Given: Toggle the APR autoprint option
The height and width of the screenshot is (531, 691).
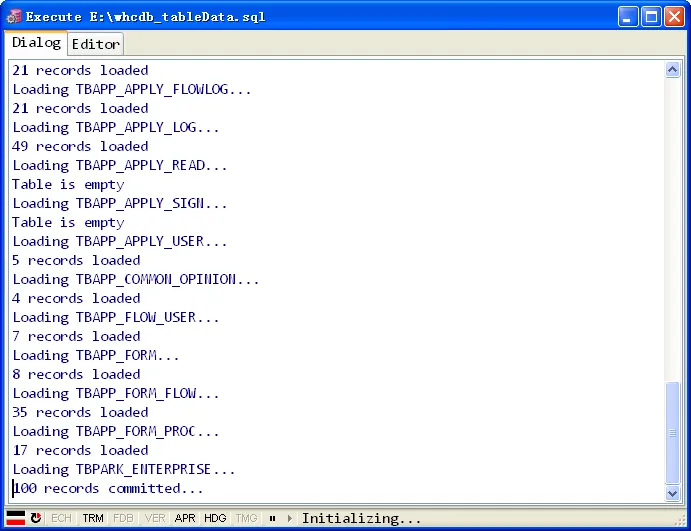Looking at the screenshot, I should [185, 518].
